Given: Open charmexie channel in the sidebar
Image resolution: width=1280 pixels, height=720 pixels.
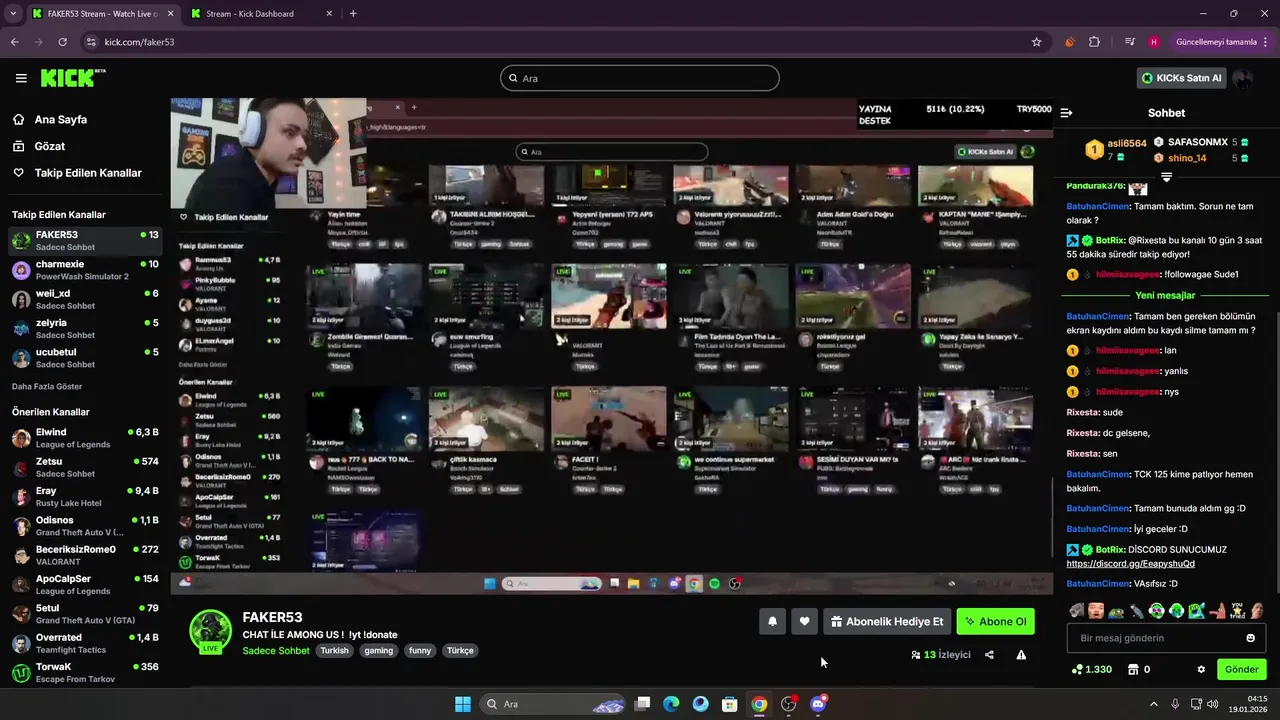Looking at the screenshot, I should point(85,270).
